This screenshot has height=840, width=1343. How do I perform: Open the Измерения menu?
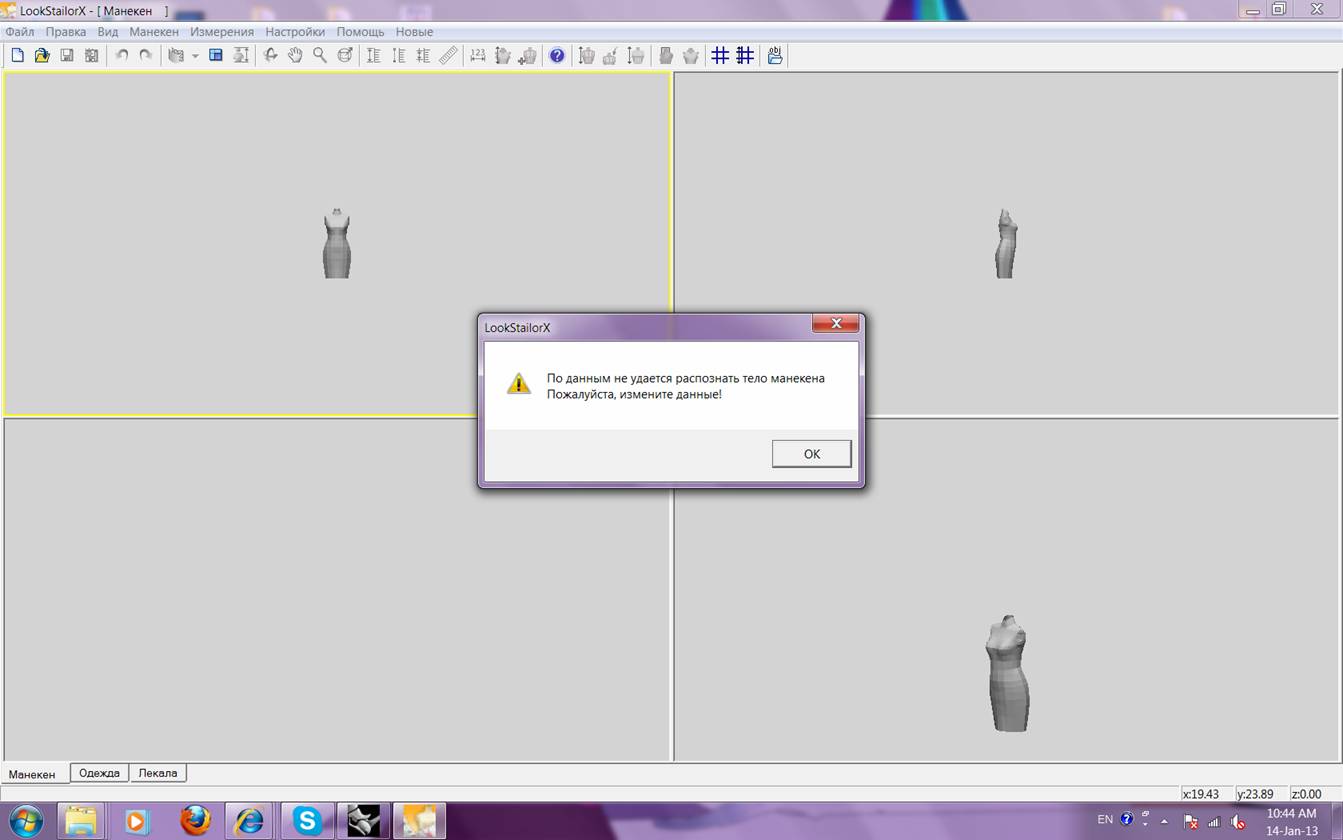pos(222,32)
